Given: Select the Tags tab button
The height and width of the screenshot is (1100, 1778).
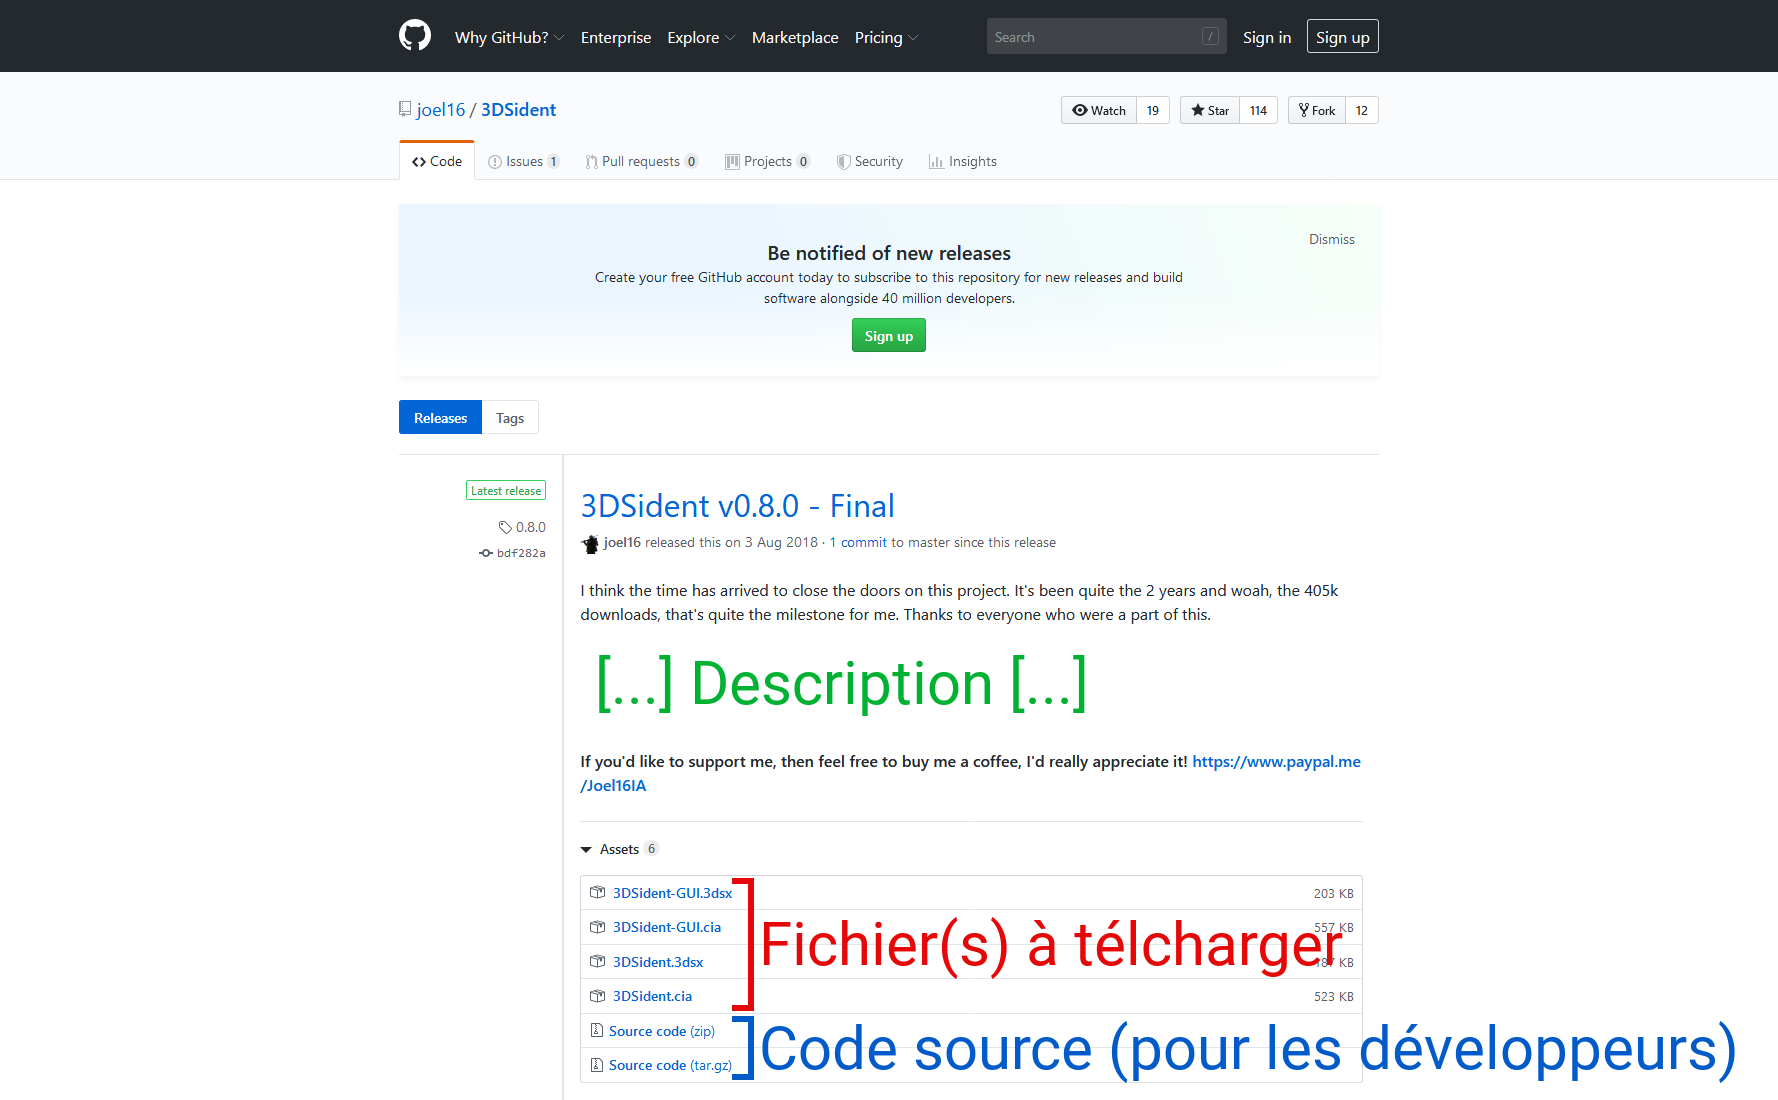Looking at the screenshot, I should click(x=510, y=418).
